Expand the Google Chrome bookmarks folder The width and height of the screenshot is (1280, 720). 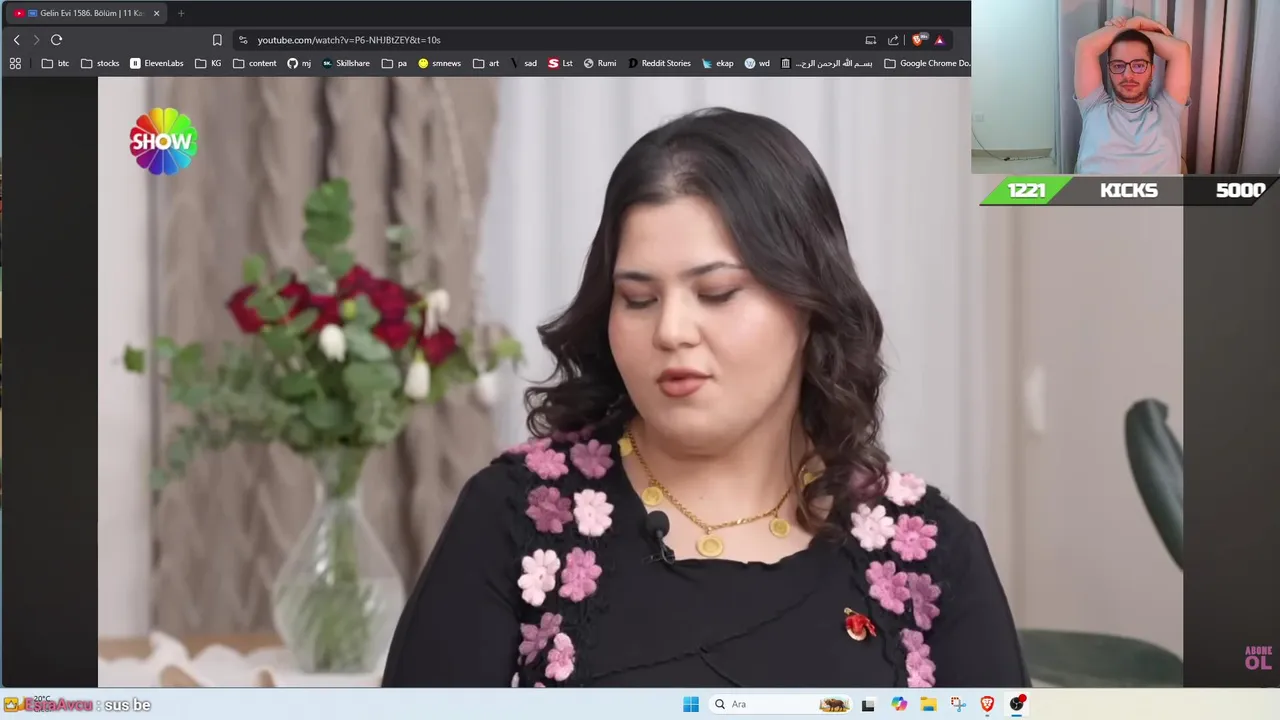[927, 63]
